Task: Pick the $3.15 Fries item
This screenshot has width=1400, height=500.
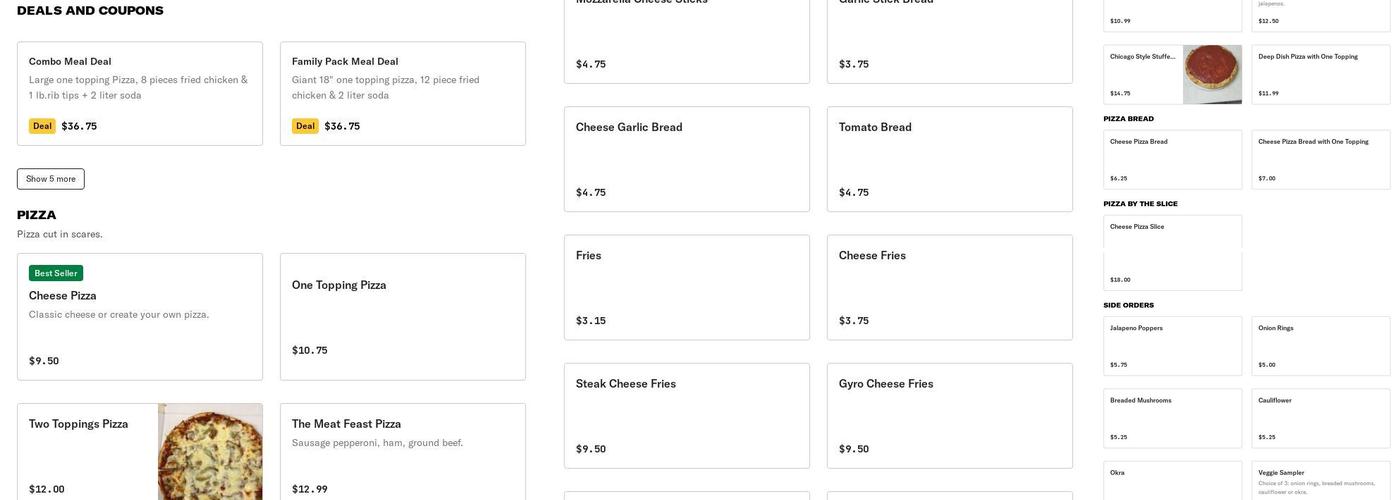Action: (x=686, y=287)
